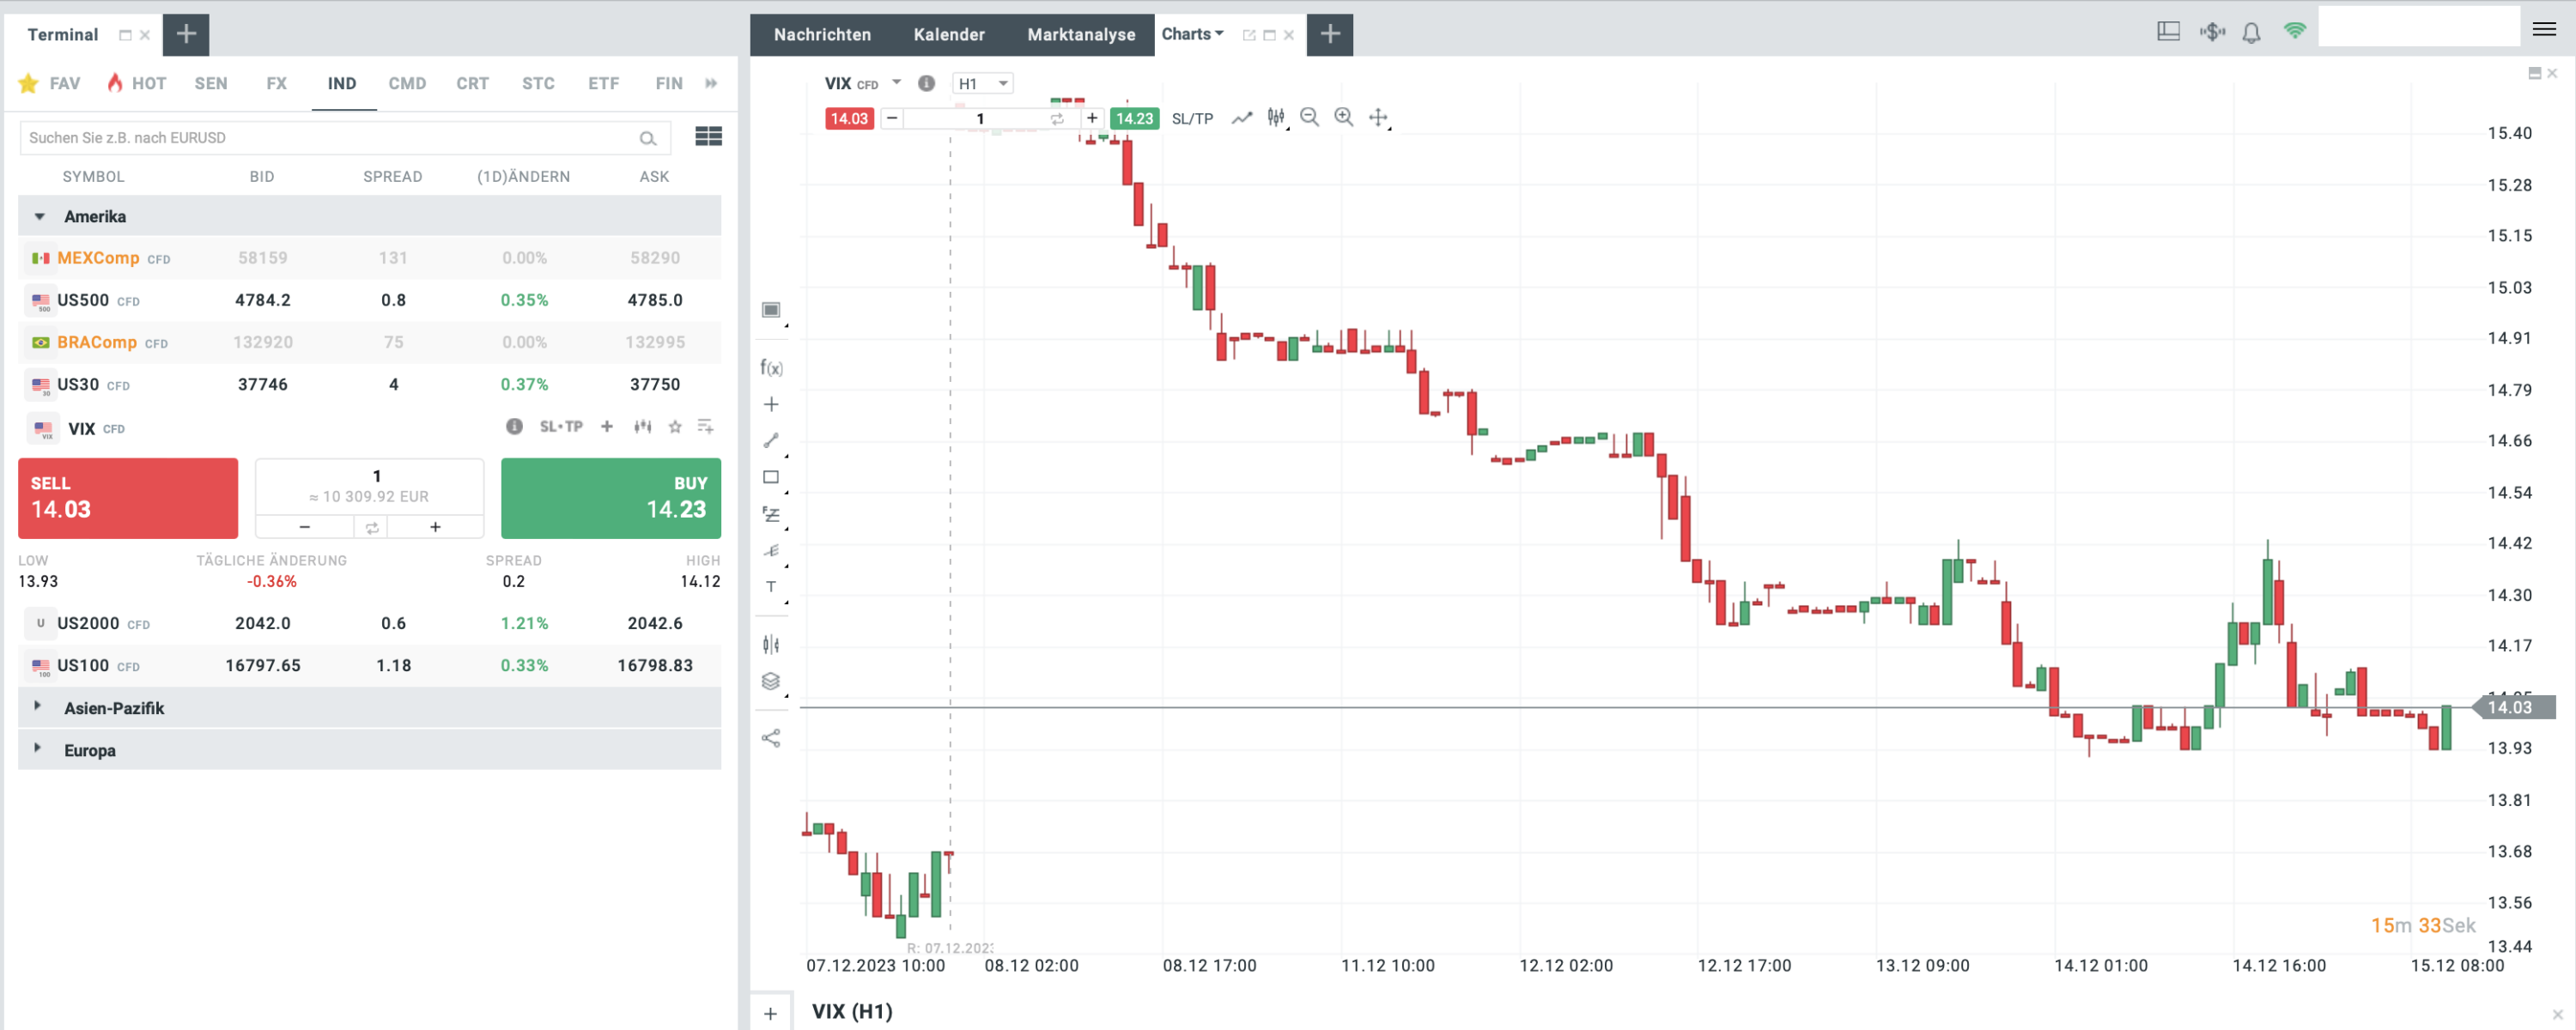The width and height of the screenshot is (2576, 1030).
Task: Select the rectangle shape drawing tool
Action: coord(771,477)
